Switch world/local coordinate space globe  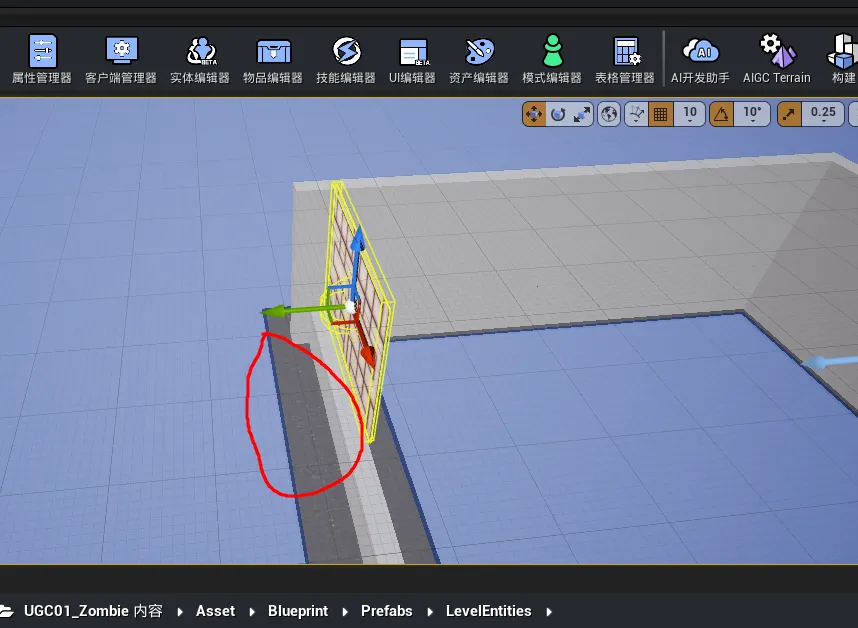[x=609, y=114]
